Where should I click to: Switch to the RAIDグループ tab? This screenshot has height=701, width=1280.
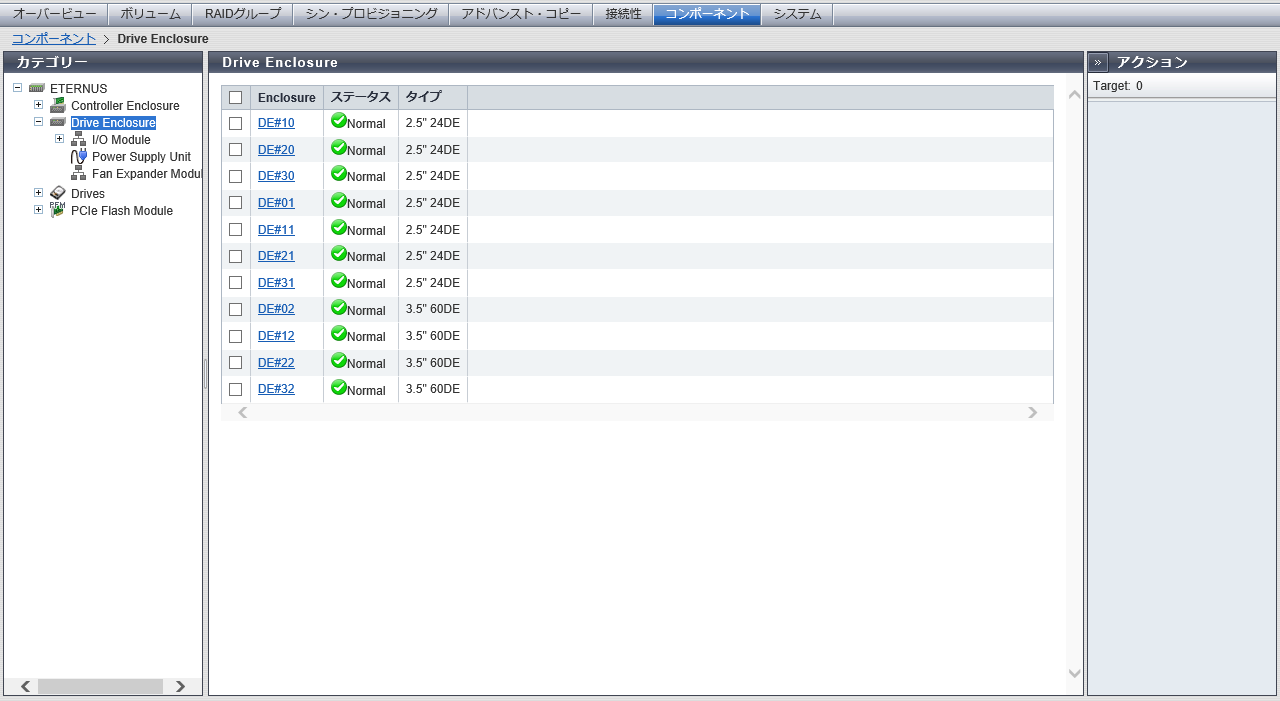coord(243,14)
